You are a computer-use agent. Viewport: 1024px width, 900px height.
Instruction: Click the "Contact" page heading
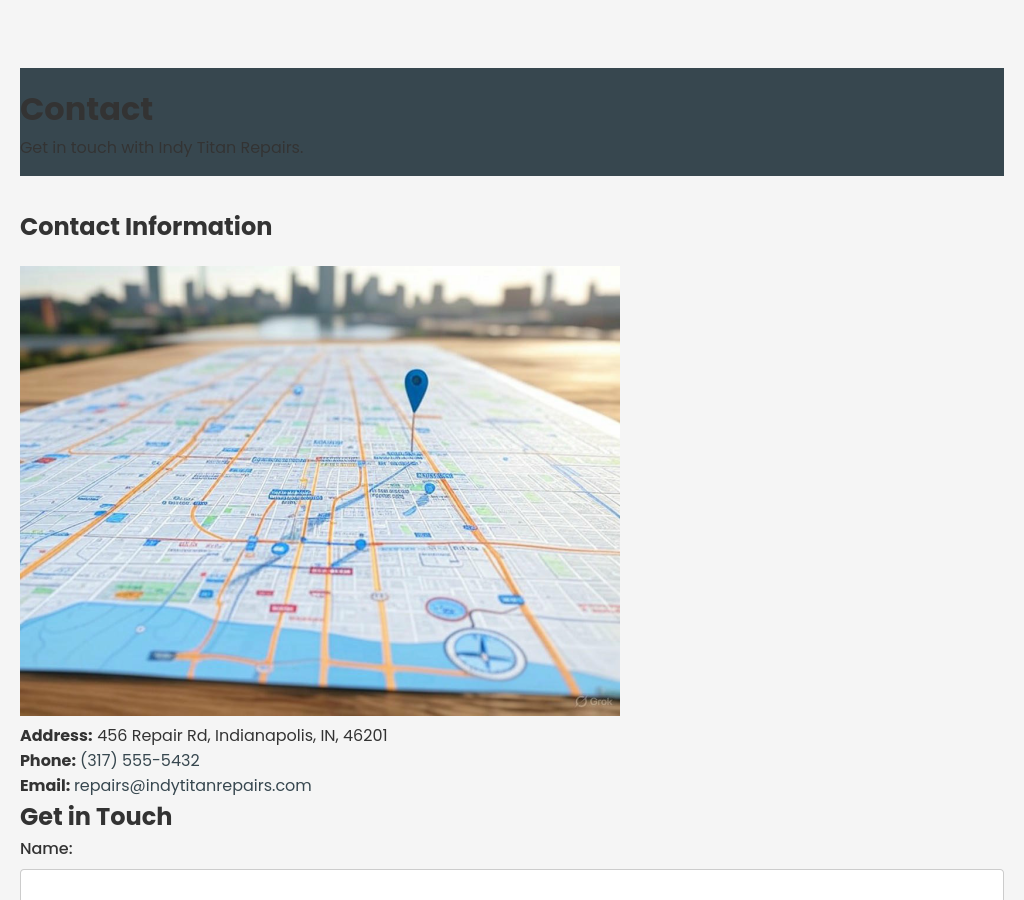pos(87,109)
